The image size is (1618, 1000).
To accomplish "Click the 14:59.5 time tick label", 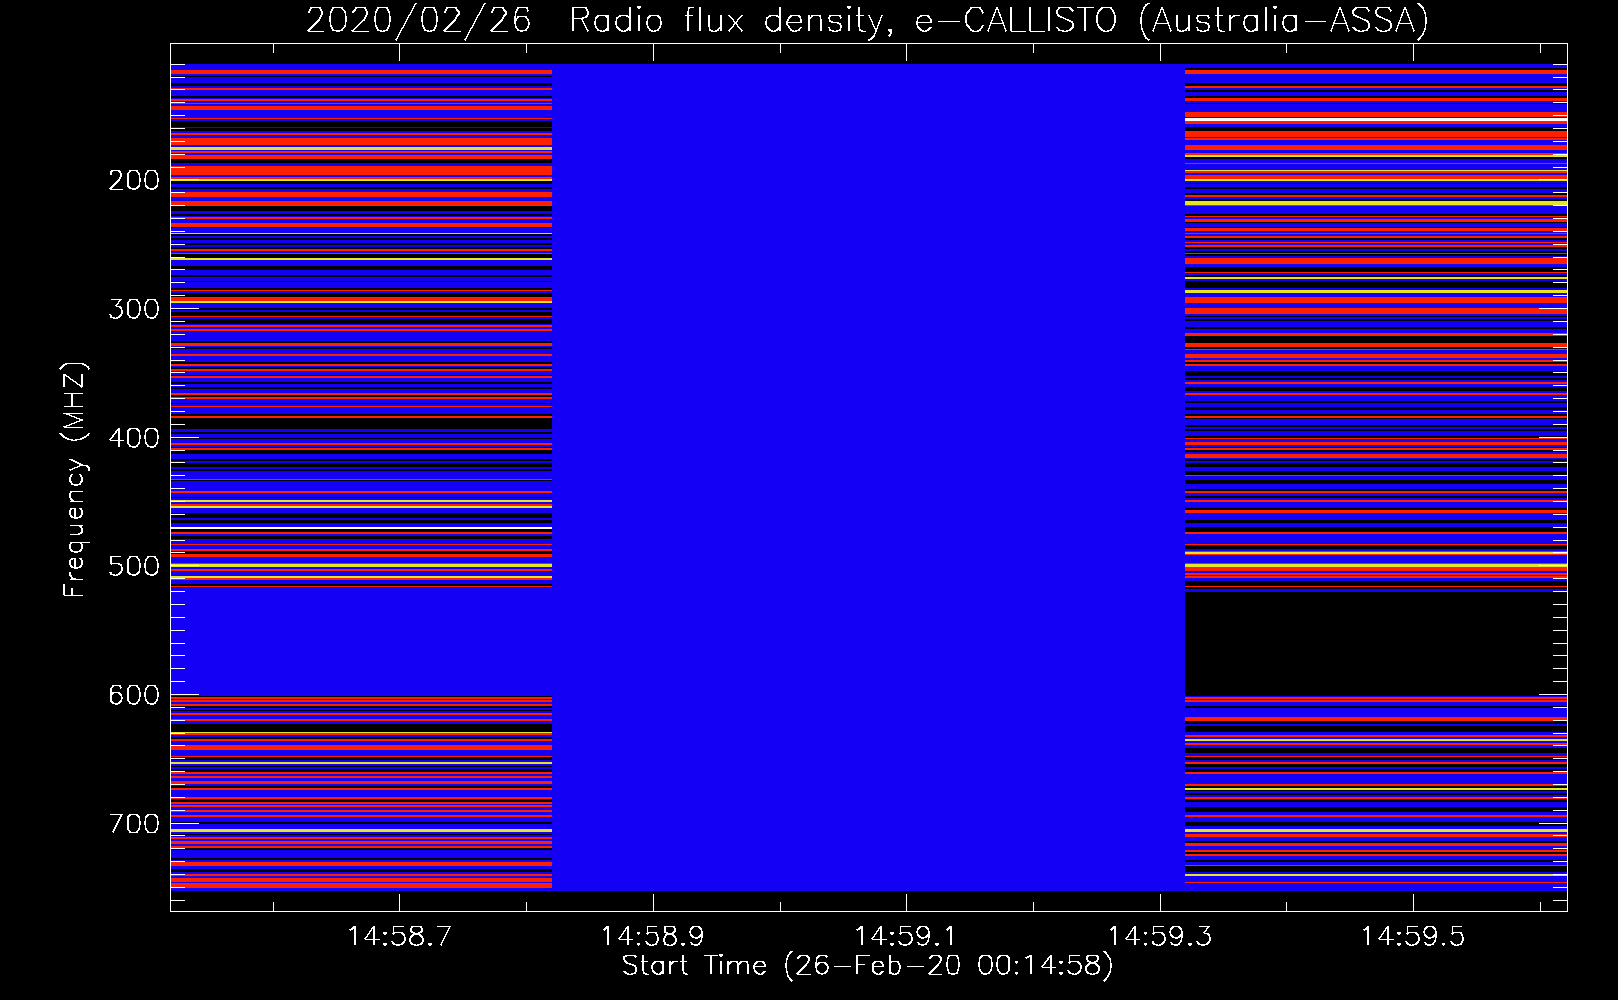I will [1412, 936].
